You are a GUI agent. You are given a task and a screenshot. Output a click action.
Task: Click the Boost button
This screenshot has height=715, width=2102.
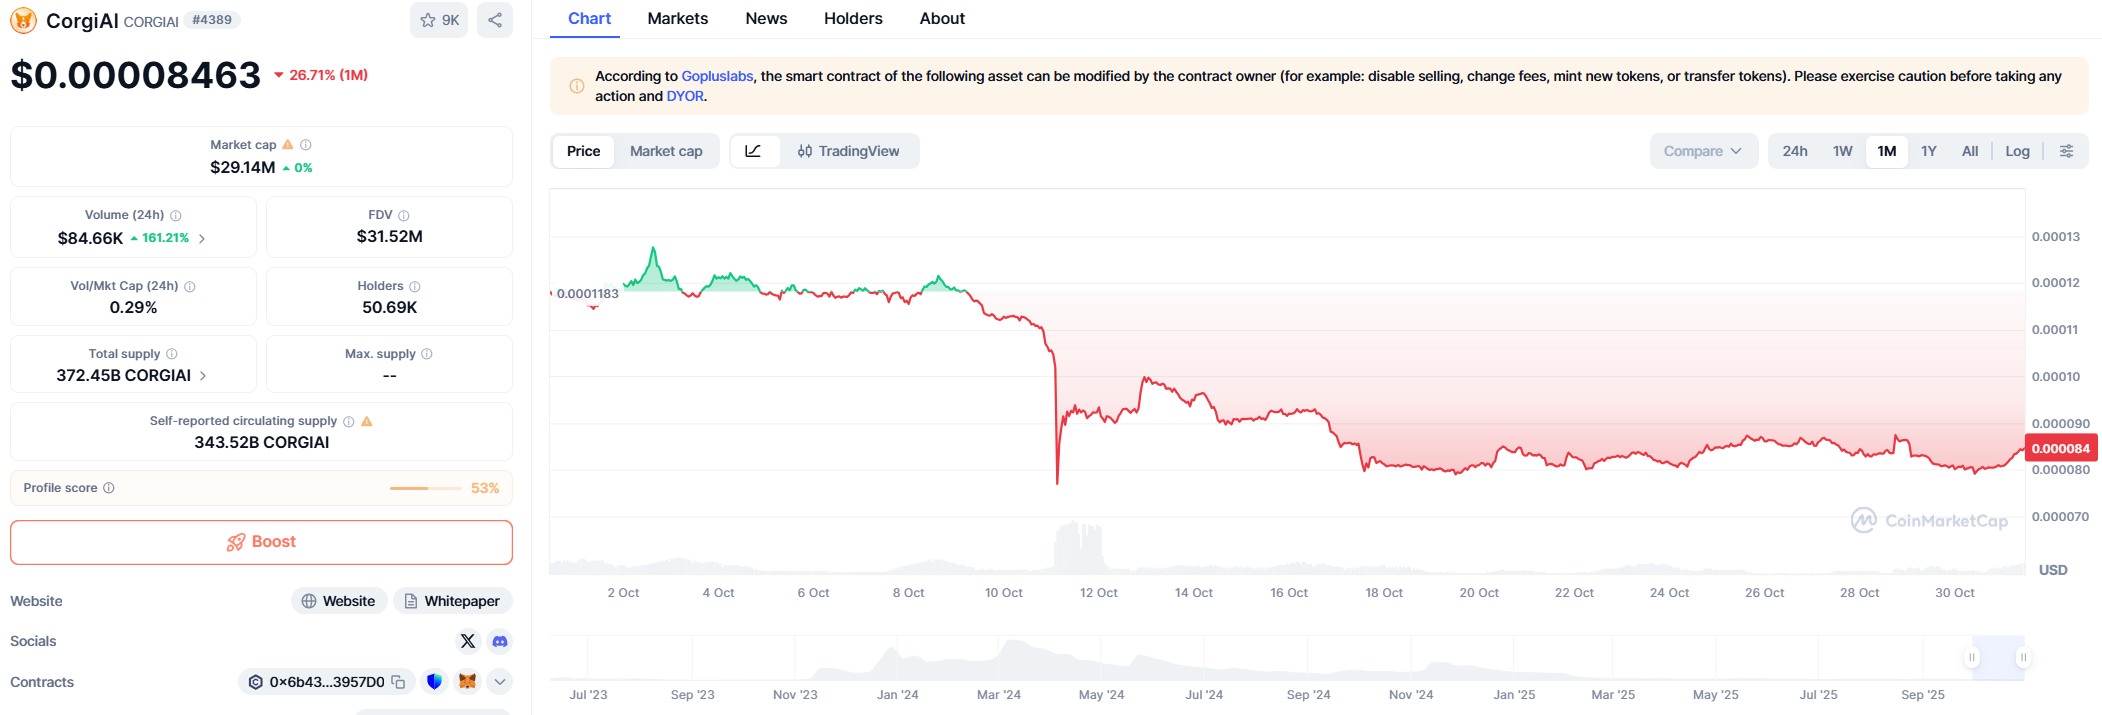pyautogui.click(x=261, y=542)
